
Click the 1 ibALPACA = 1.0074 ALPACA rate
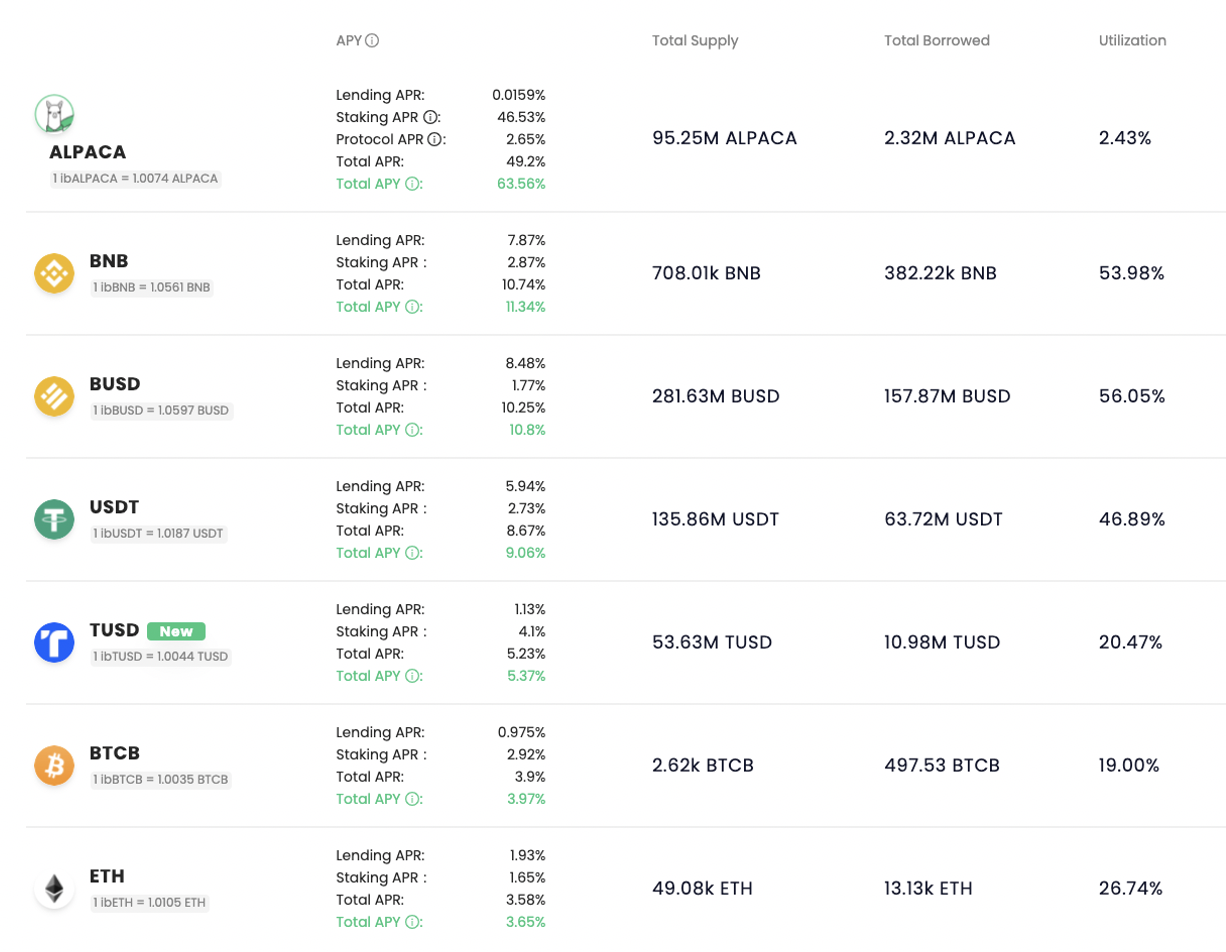point(135,179)
